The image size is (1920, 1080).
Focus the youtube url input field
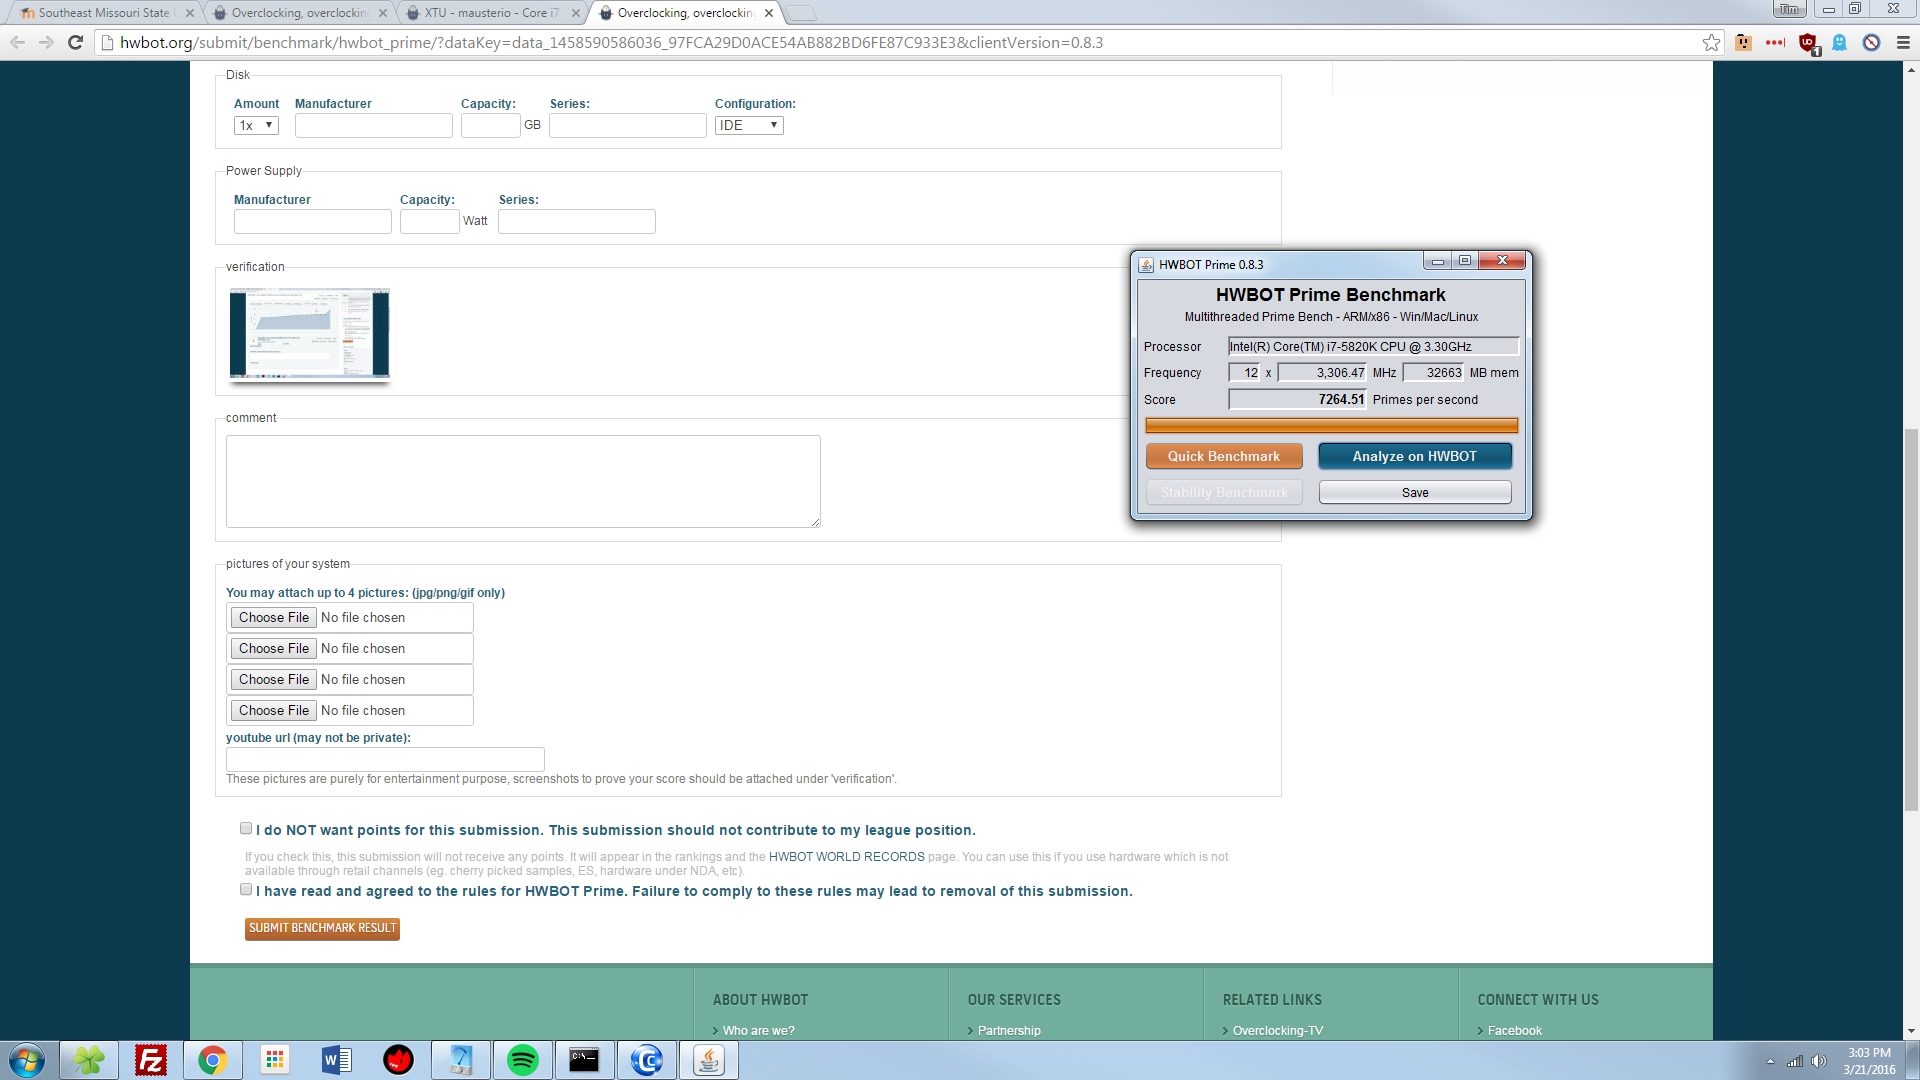click(x=385, y=758)
